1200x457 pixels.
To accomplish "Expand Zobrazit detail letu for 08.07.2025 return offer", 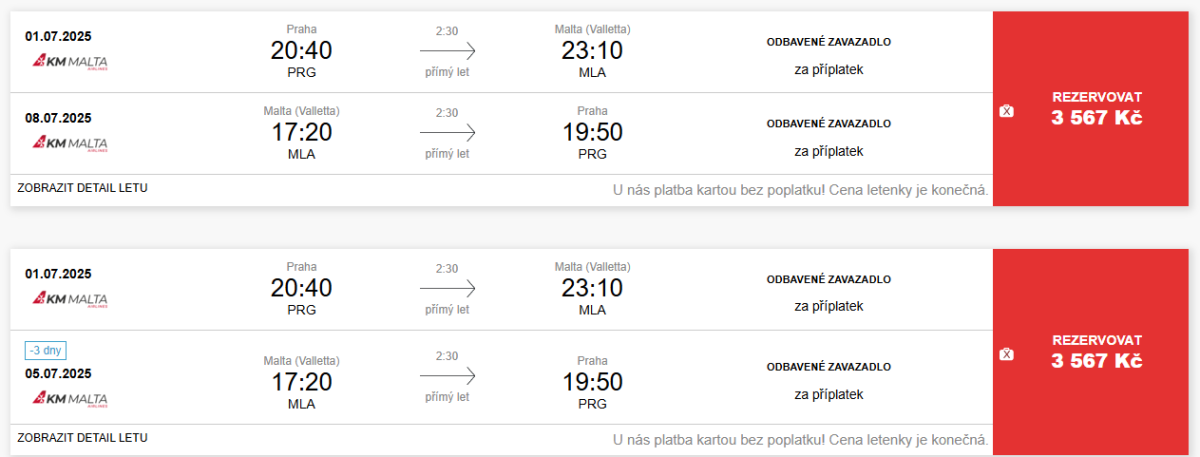I will (83, 188).
